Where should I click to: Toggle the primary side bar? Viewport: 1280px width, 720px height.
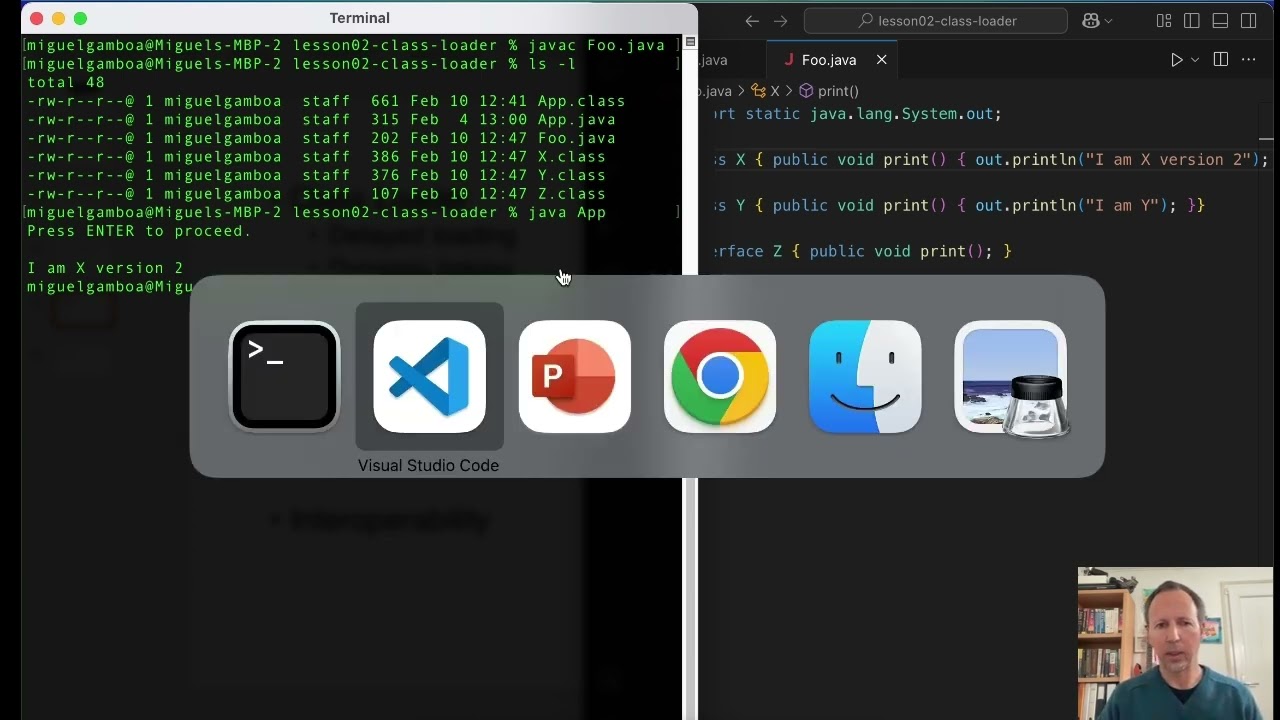pos(1192,21)
